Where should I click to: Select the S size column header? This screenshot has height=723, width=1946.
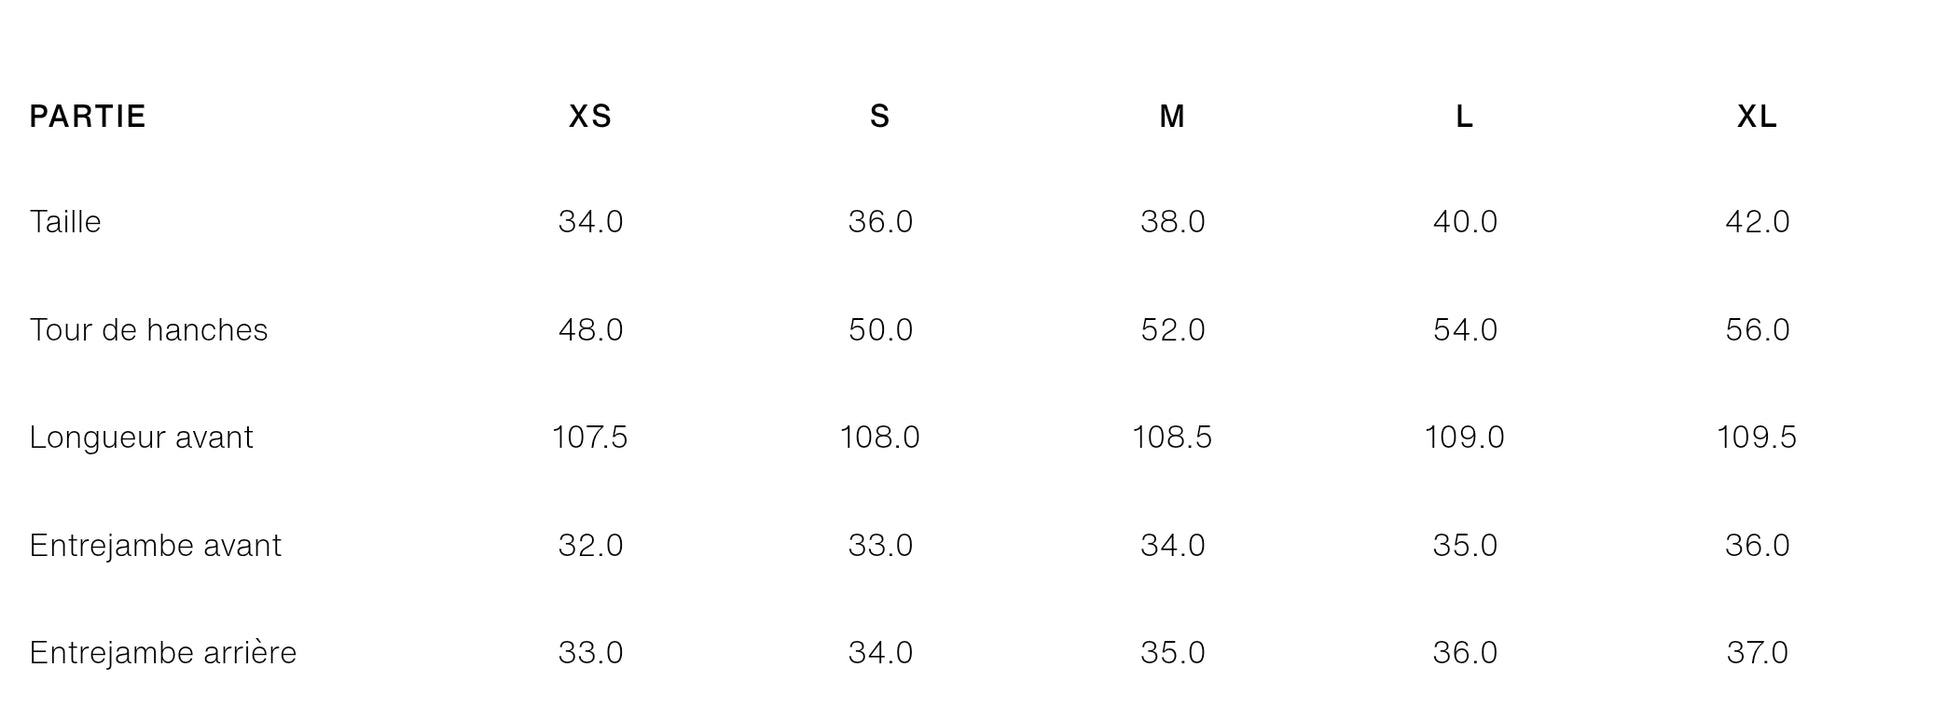click(880, 117)
